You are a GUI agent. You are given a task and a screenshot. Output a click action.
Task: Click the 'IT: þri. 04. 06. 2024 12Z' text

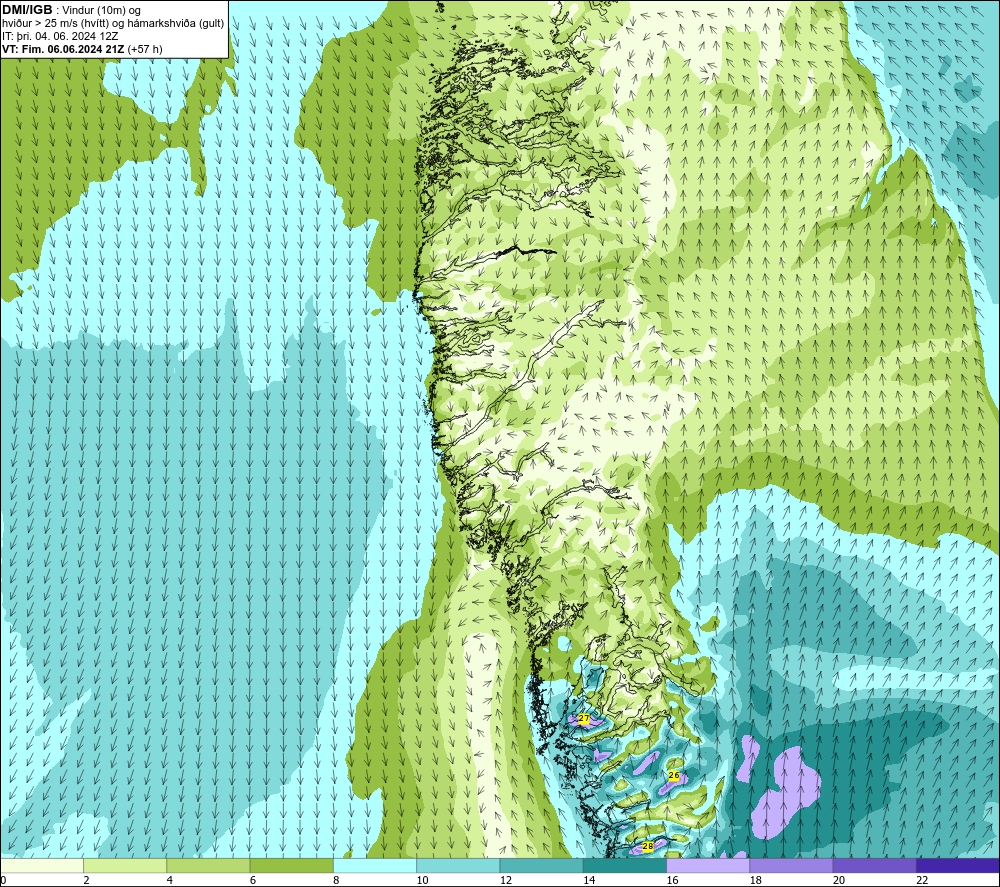pos(60,36)
